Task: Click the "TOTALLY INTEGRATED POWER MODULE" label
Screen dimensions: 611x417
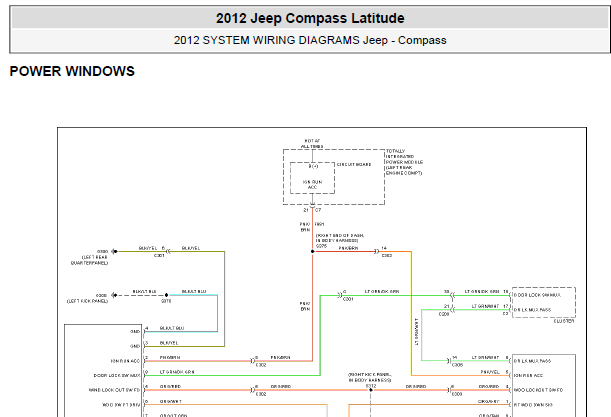Action: 404,156
